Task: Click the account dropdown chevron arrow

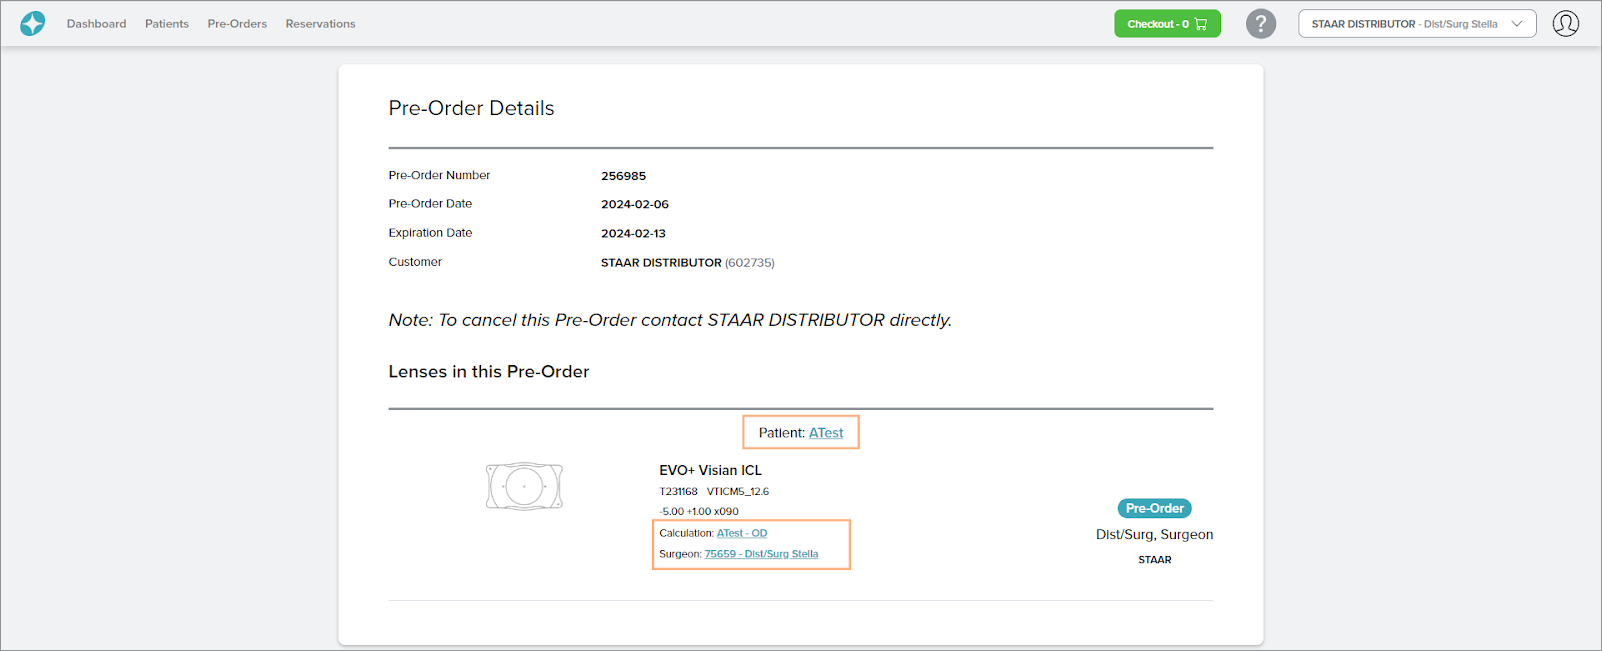Action: [1517, 24]
